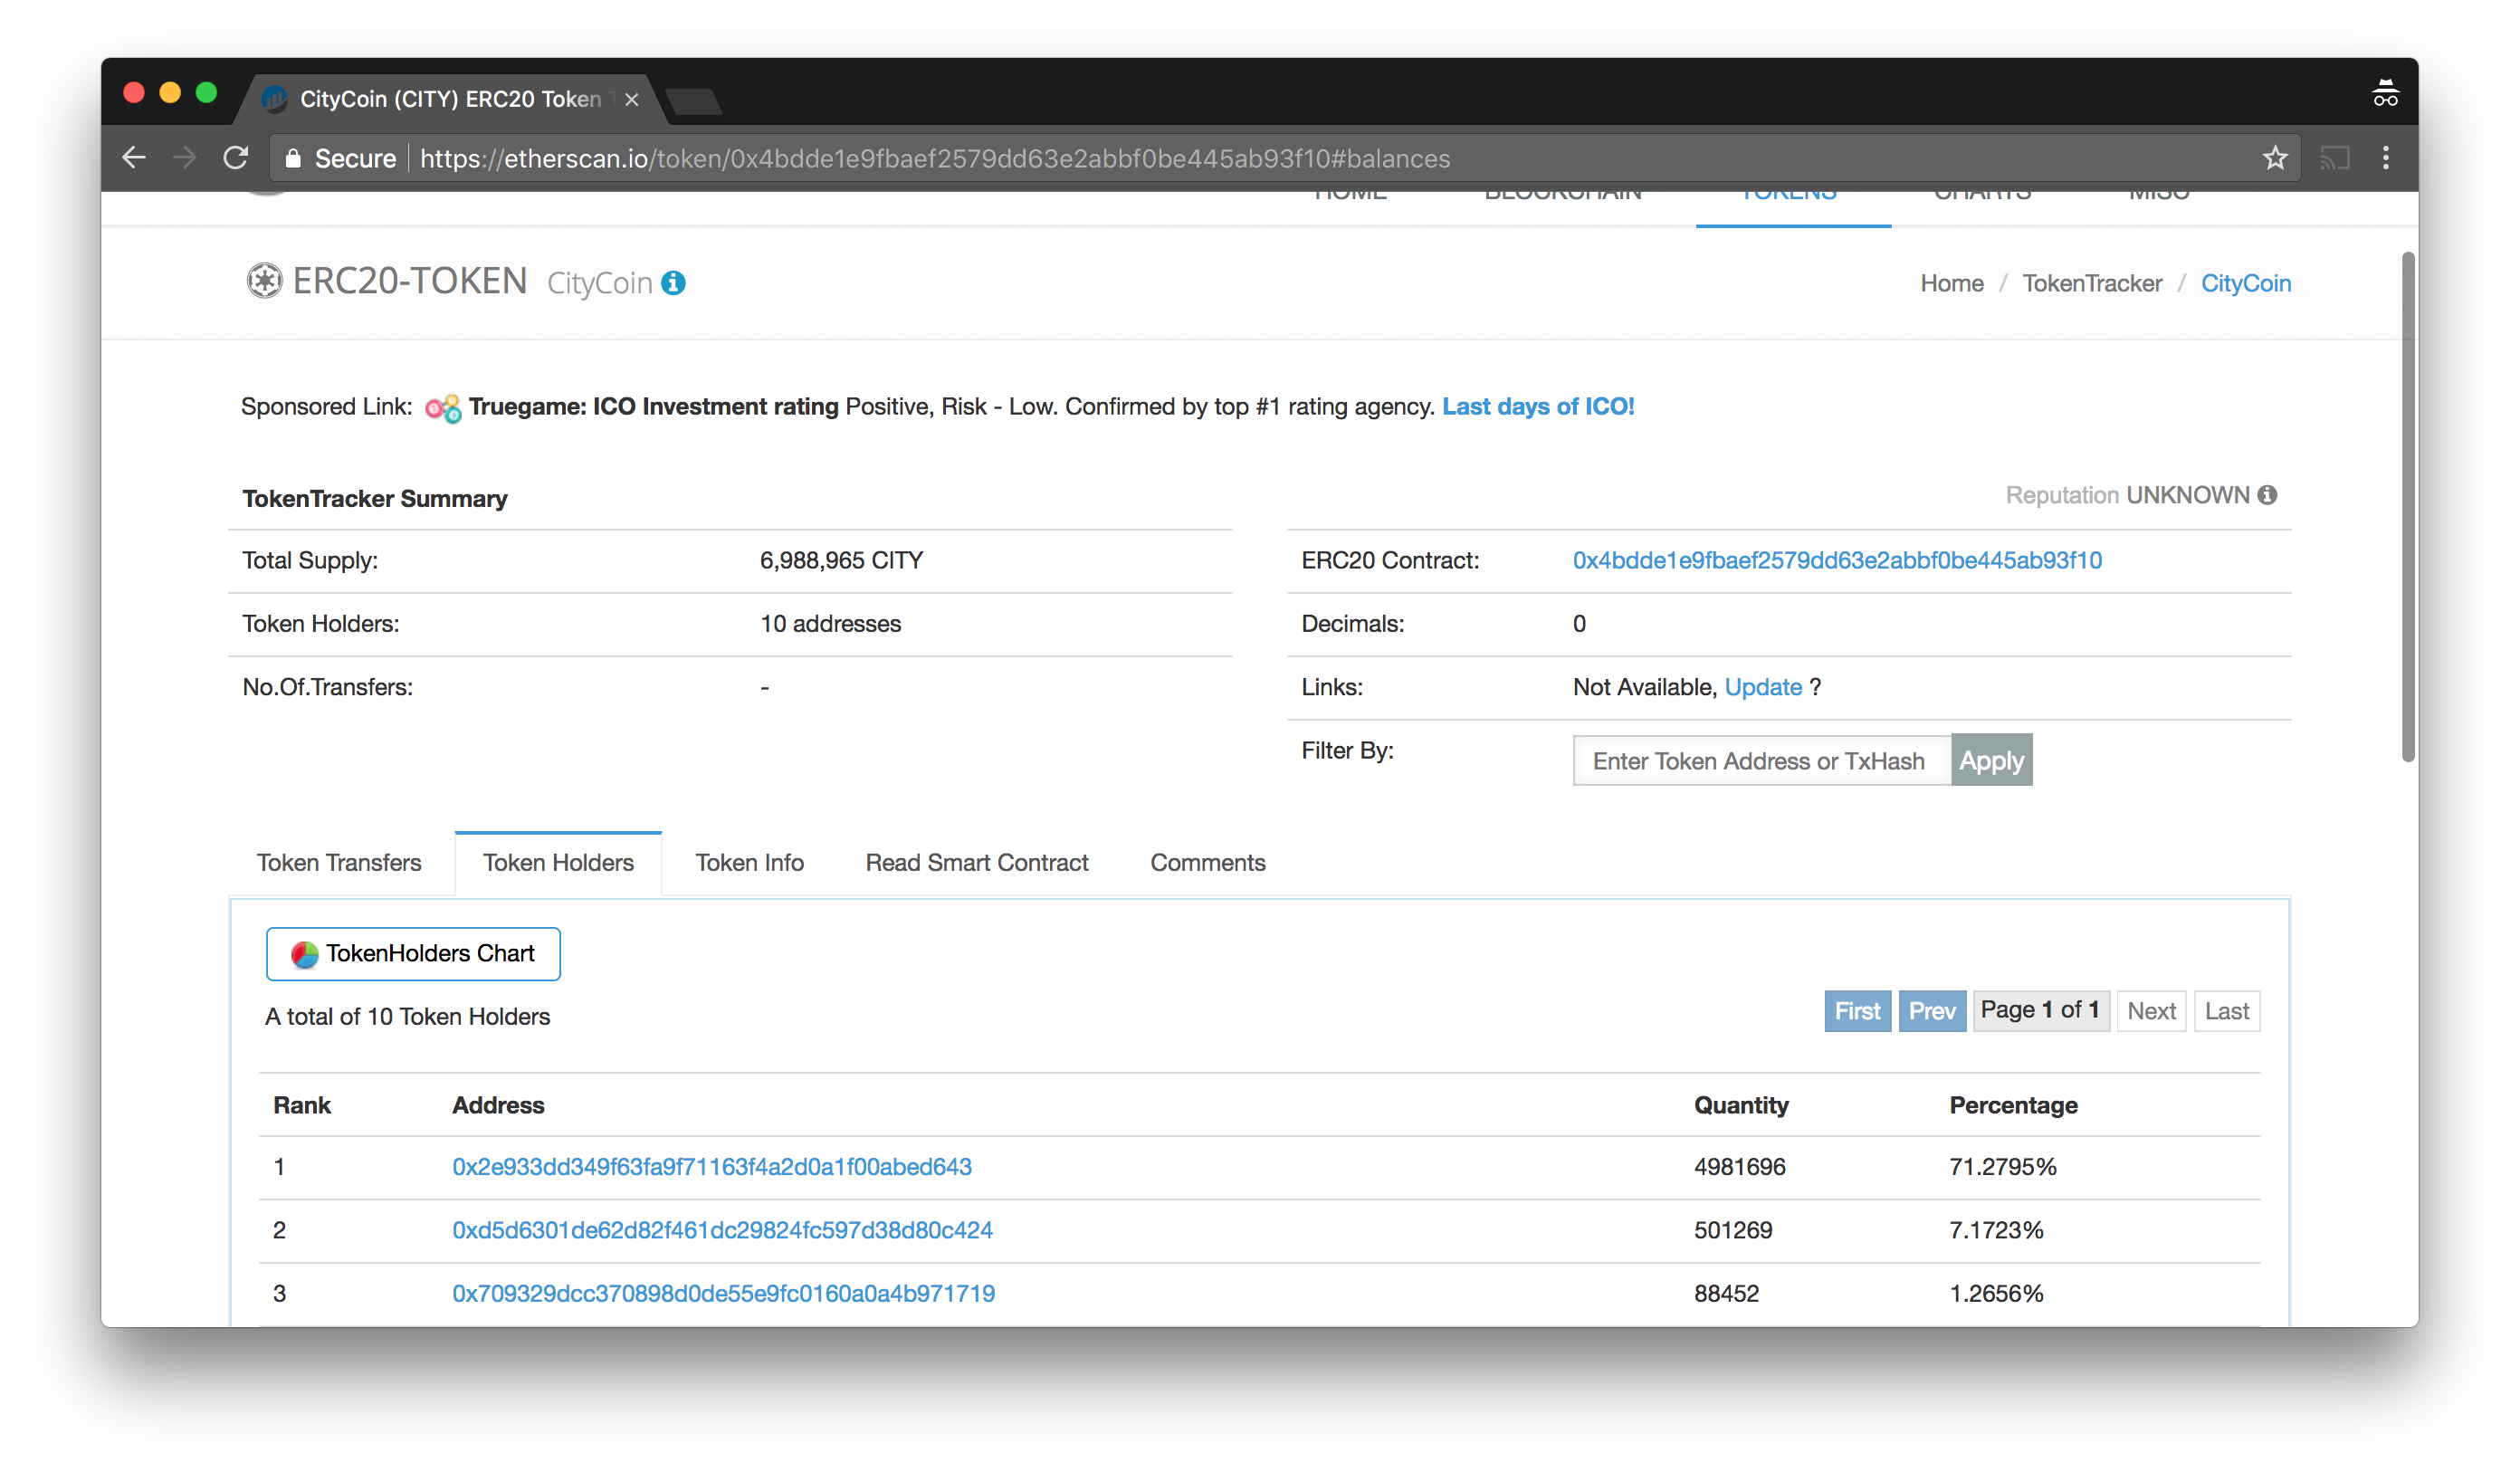Open the Comments tab

1207,862
